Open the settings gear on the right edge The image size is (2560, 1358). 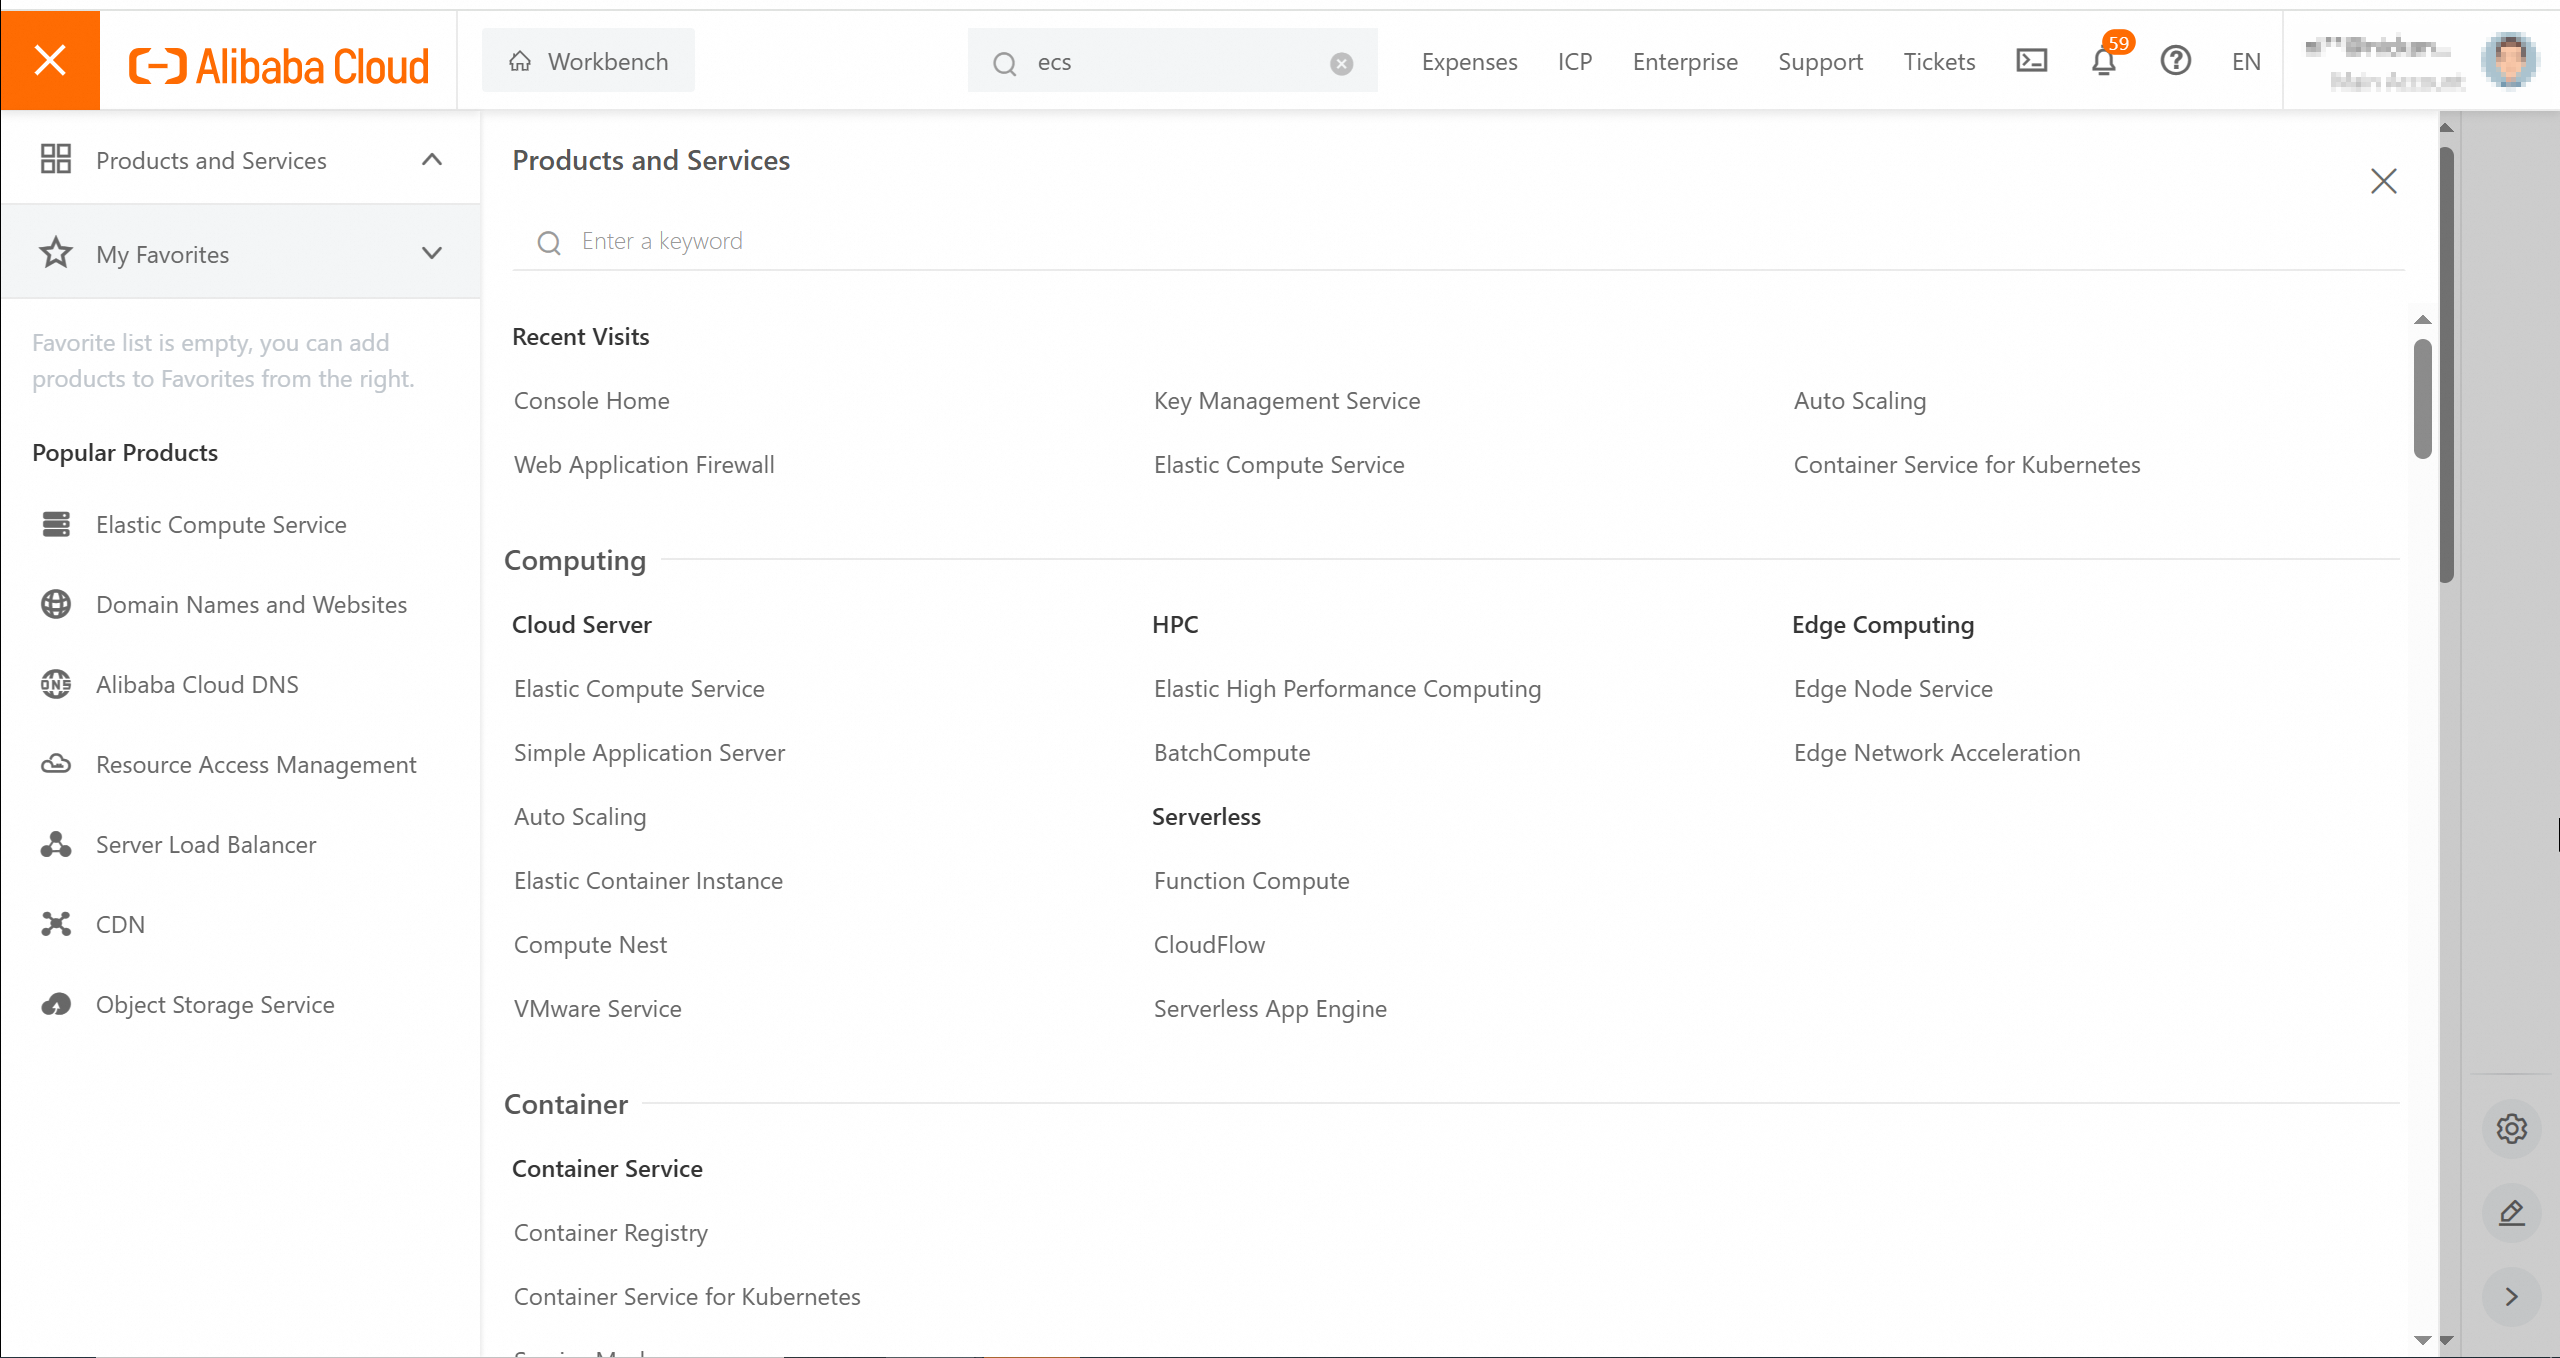[2512, 1129]
